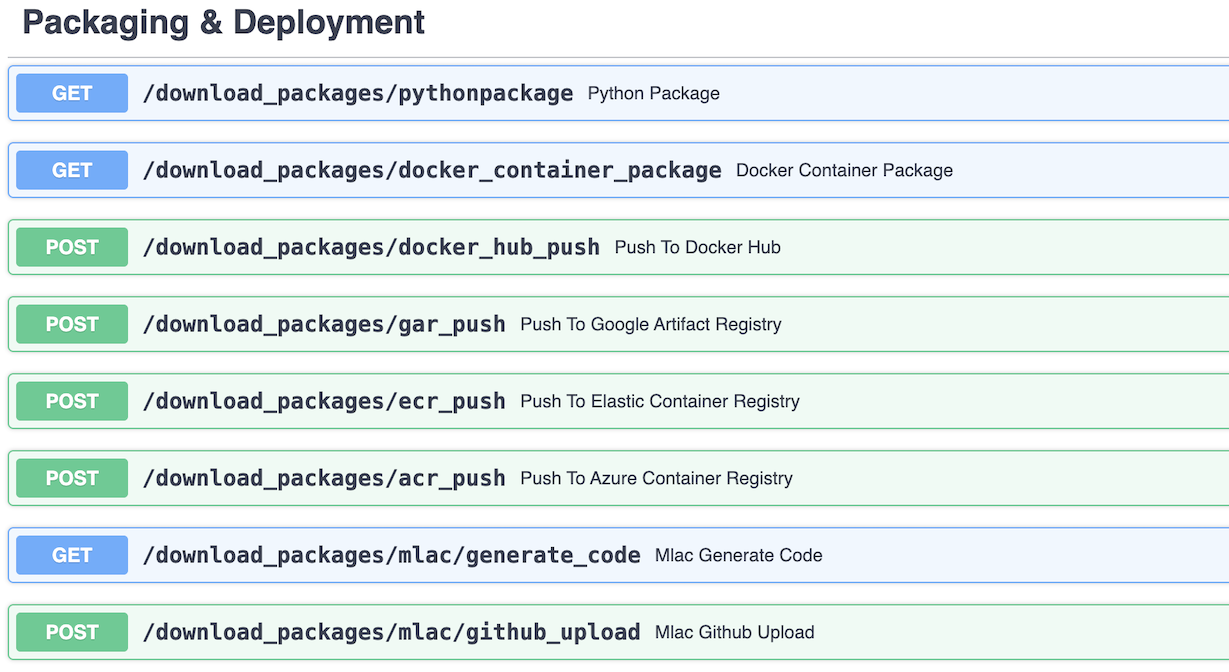Expand the /download_packages/pythonpackage endpoint path

[358, 94]
